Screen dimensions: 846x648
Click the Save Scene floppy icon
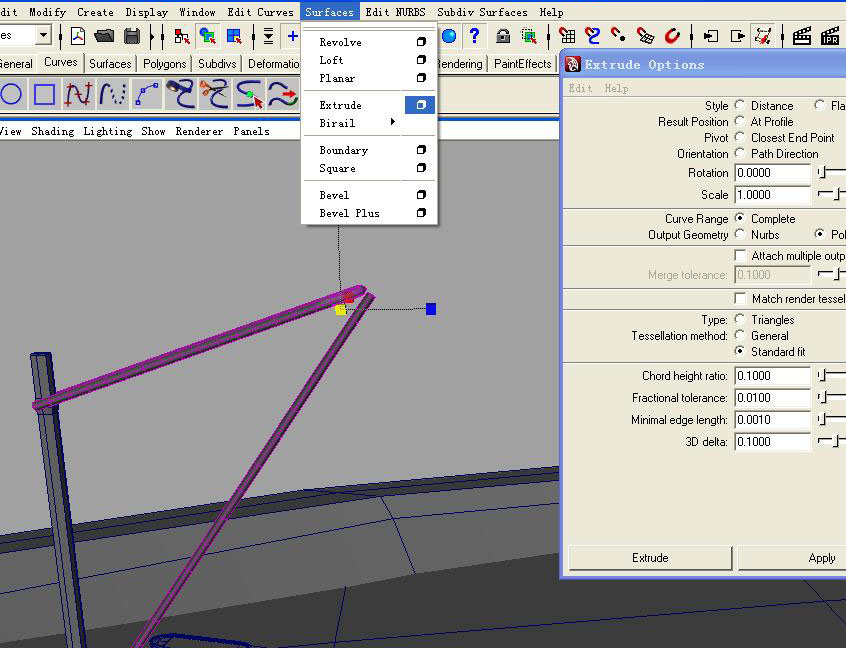132,36
